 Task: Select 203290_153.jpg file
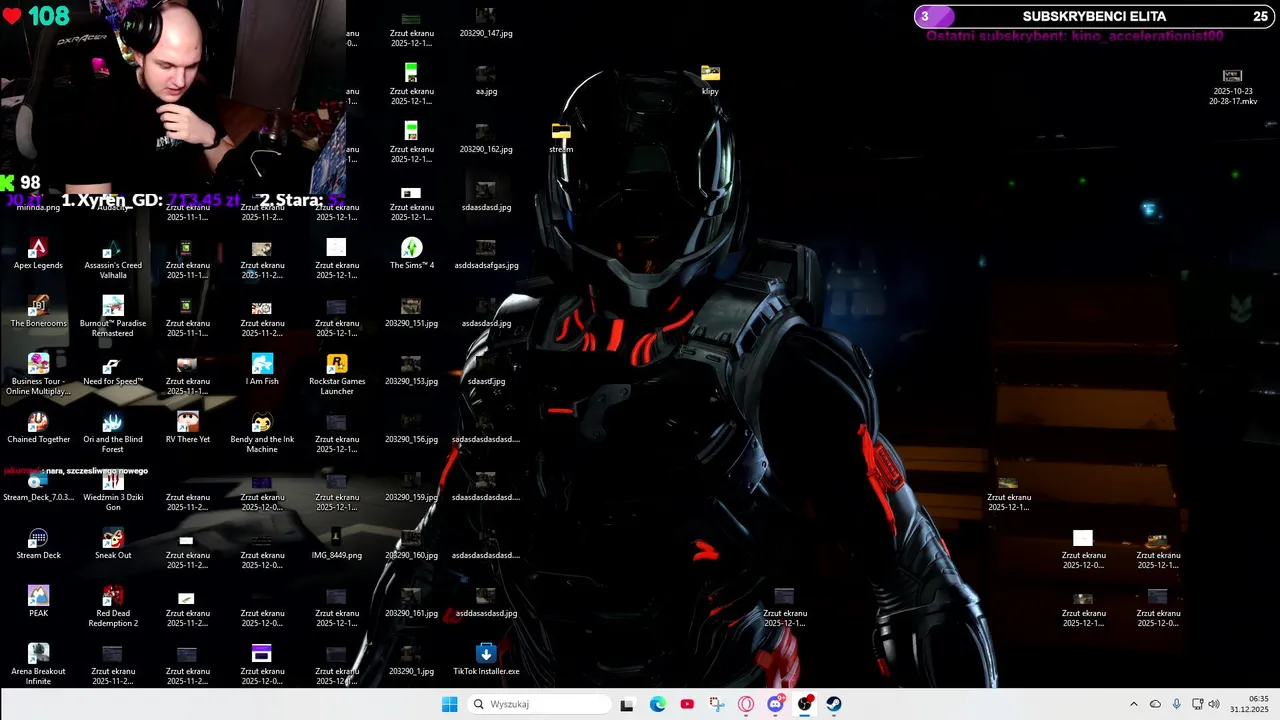point(411,370)
